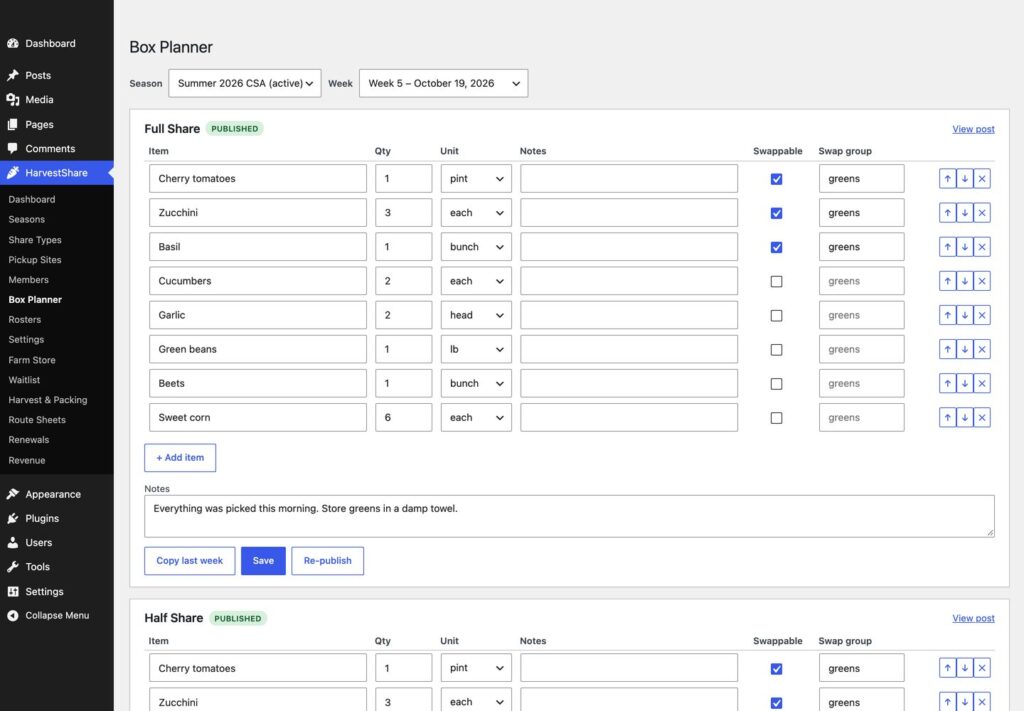
Task: Uncheck Swappable for Full Share Zucchini
Action: pos(776,213)
